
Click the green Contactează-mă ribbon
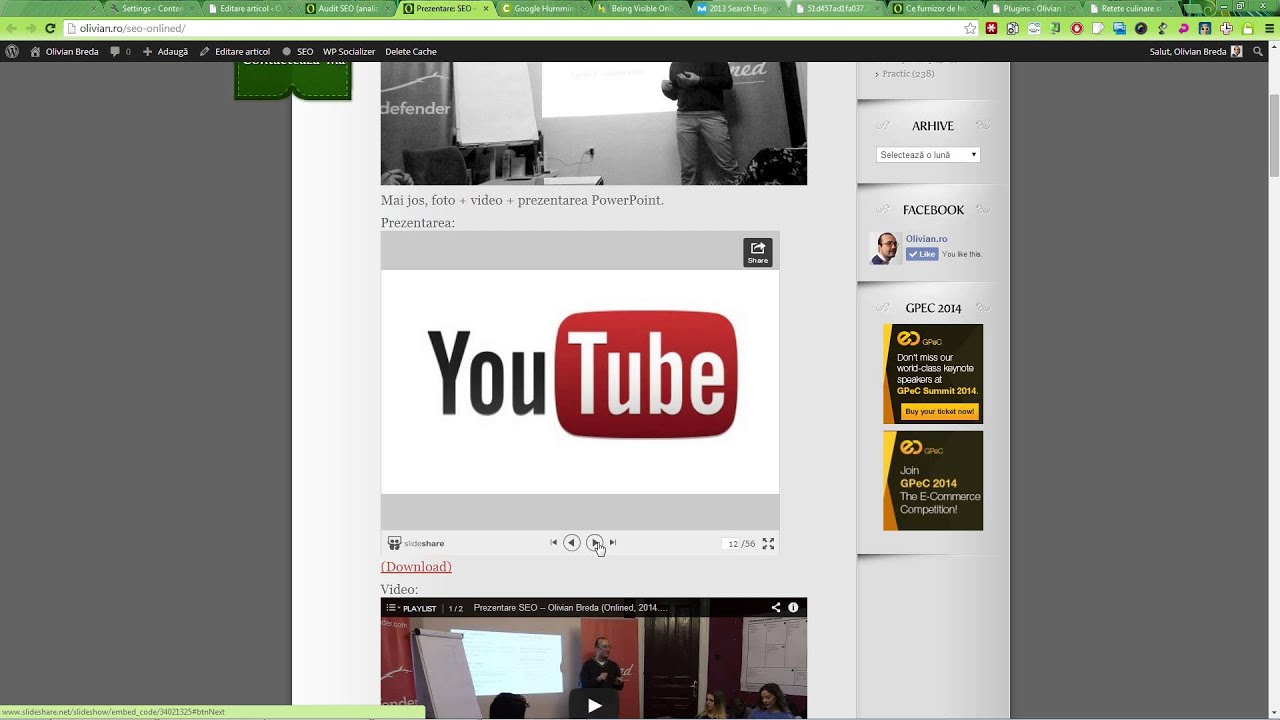coord(293,80)
